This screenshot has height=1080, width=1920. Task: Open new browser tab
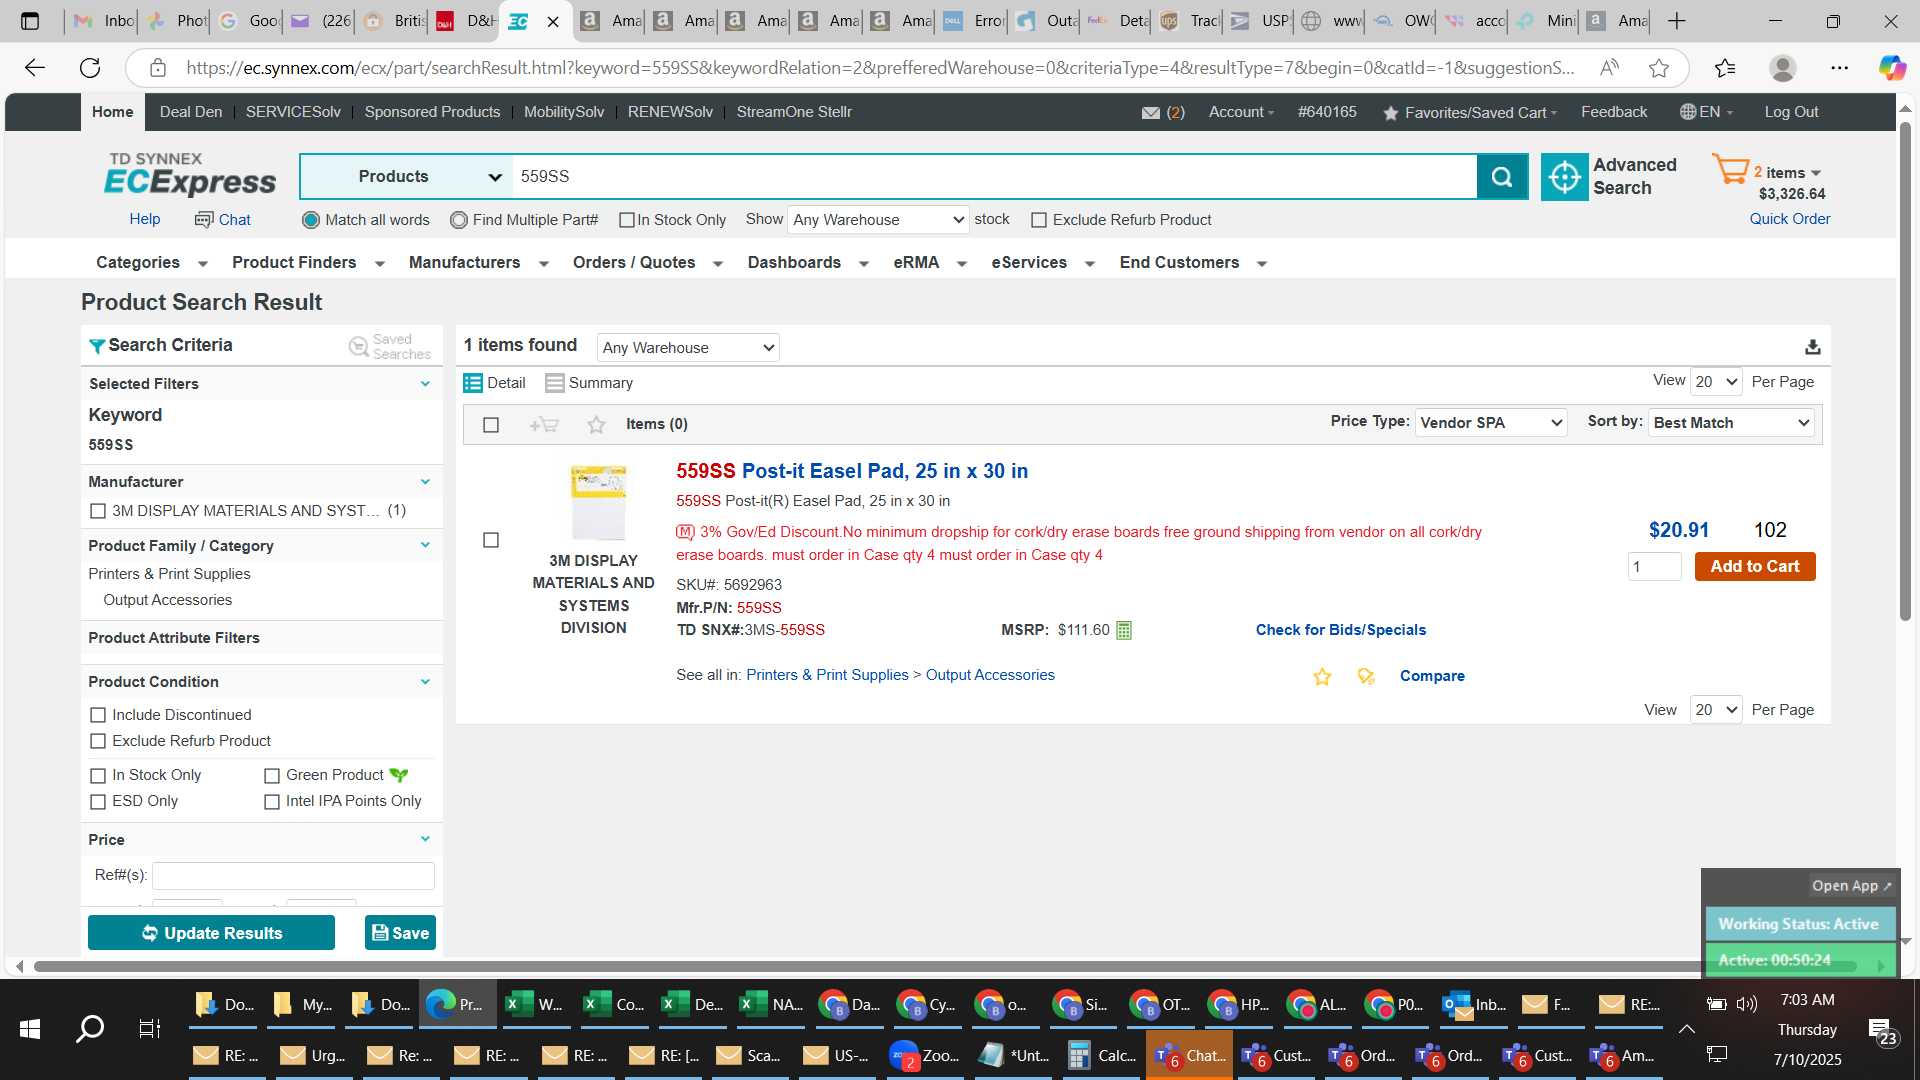(x=1677, y=21)
